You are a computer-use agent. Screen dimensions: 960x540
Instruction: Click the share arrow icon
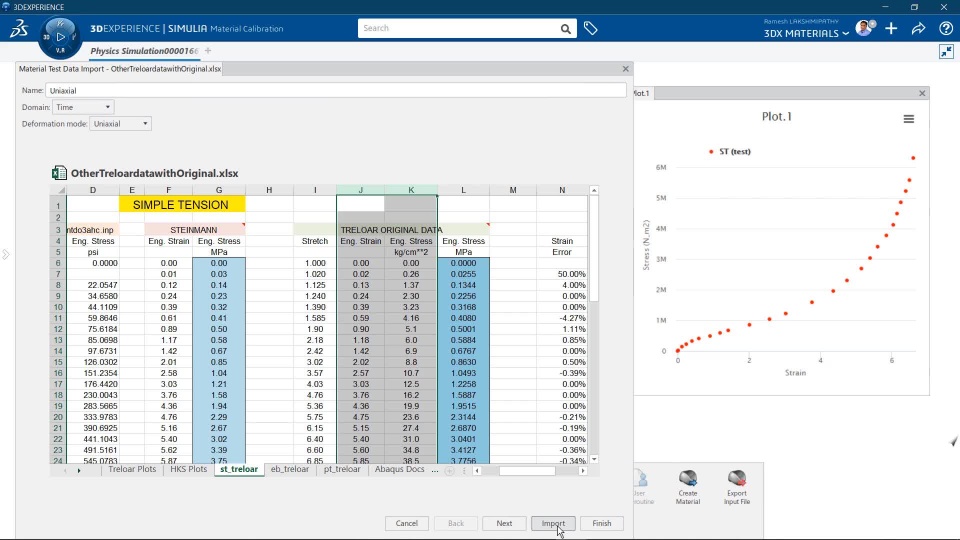coord(918,28)
